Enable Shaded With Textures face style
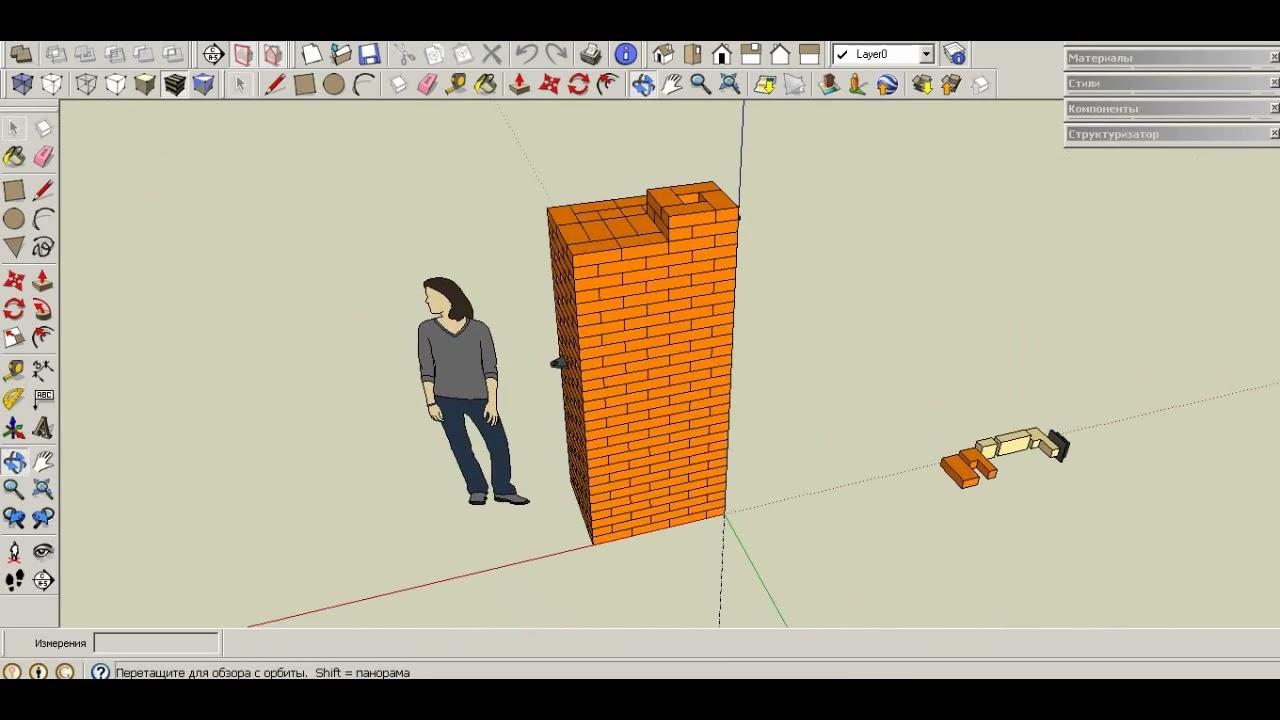The height and width of the screenshot is (720, 1280). pyautogui.click(x=175, y=85)
